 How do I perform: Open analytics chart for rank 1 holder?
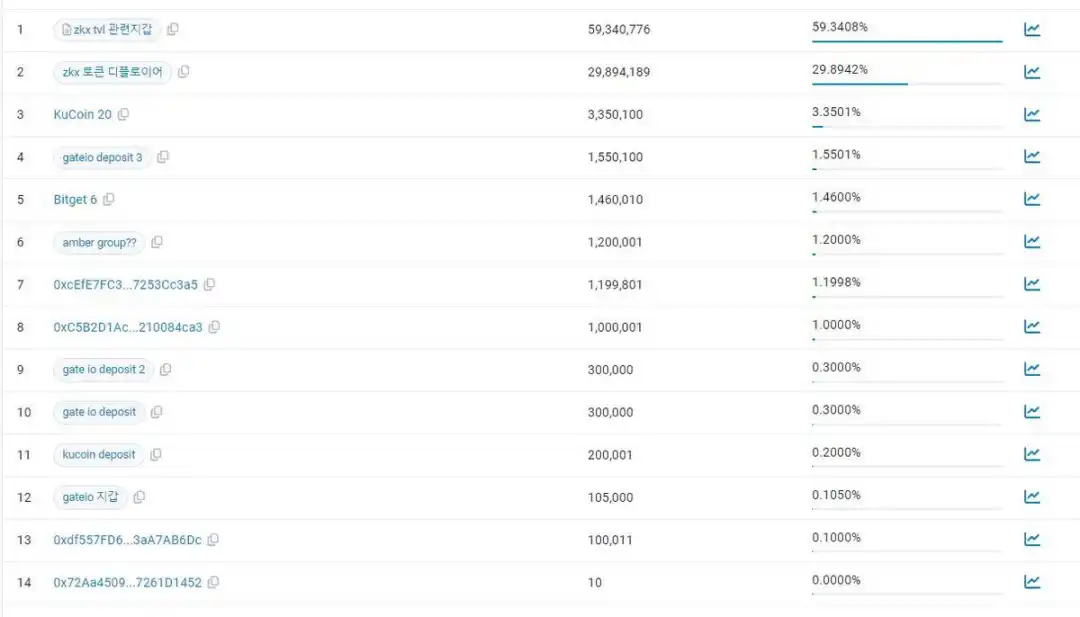pos(1032,30)
